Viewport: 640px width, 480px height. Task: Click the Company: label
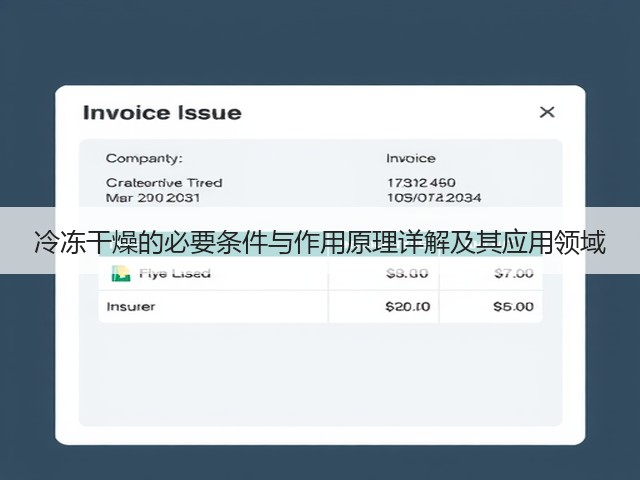pyautogui.click(x=144, y=158)
